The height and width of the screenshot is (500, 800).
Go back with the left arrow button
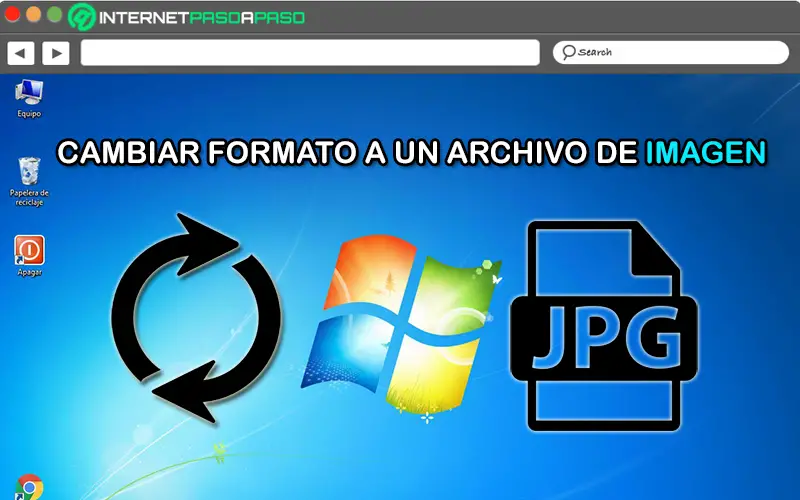(x=20, y=53)
